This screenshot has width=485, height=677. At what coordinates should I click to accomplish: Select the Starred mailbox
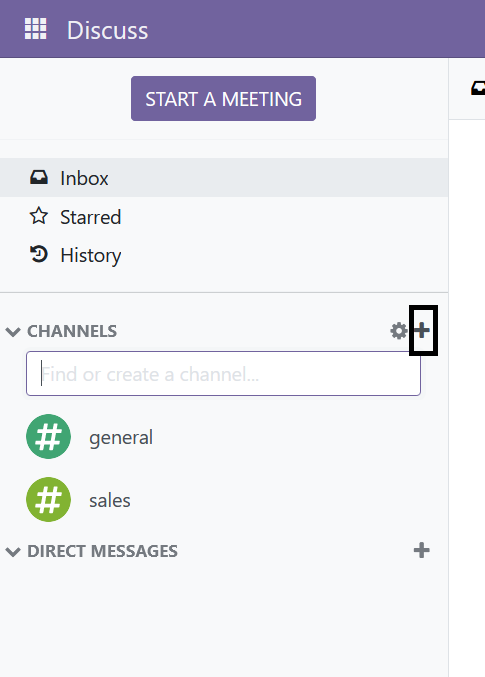[224, 216]
